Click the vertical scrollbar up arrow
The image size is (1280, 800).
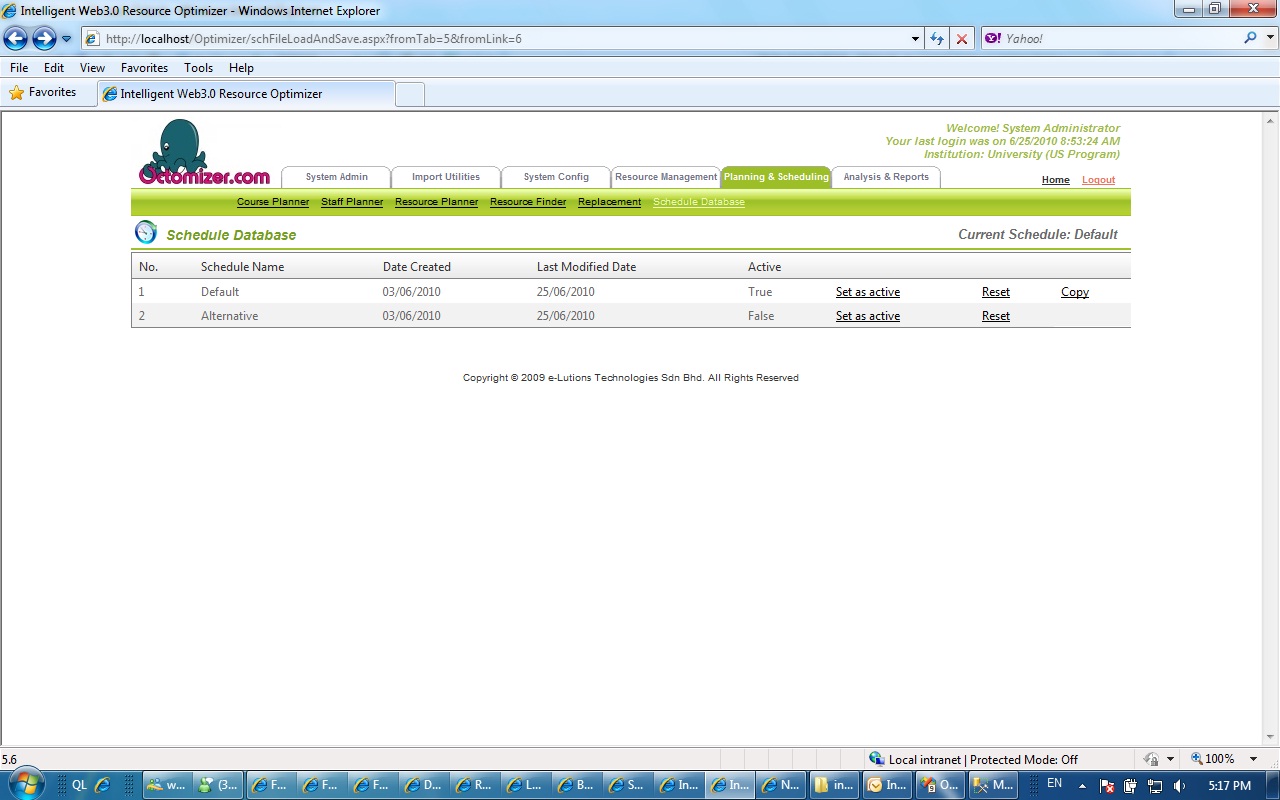tap(1270, 120)
